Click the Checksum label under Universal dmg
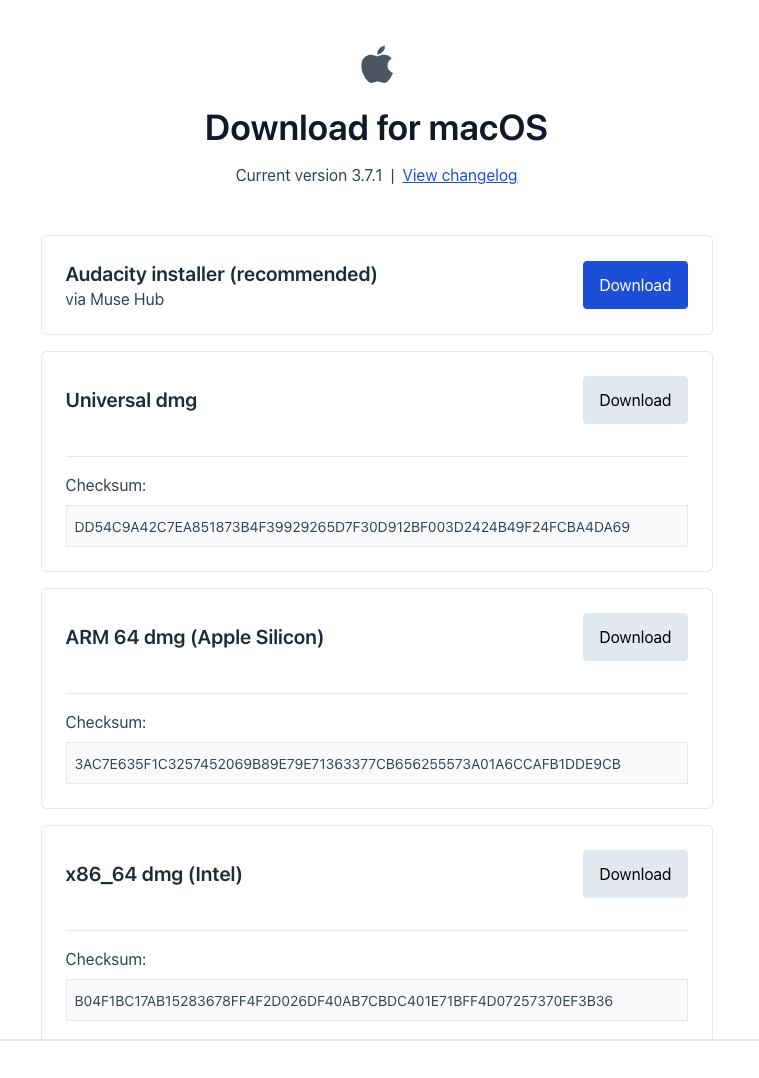Screen dimensions: 759x1078 (x=105, y=485)
